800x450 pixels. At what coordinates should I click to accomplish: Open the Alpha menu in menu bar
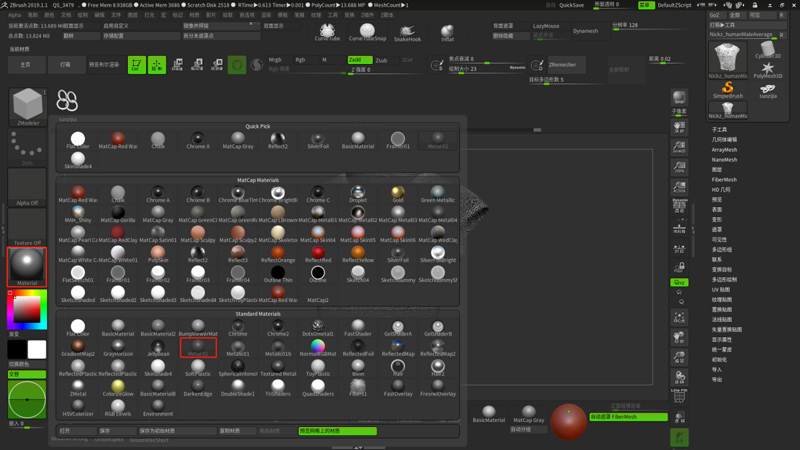14,15
